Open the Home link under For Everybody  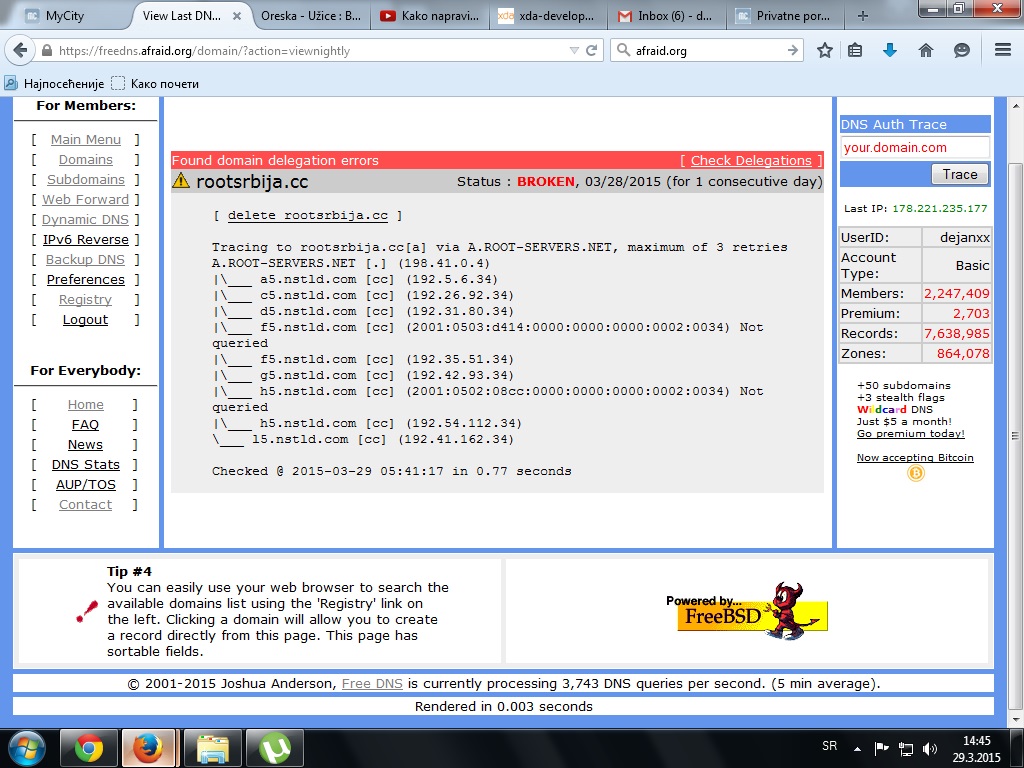point(86,404)
